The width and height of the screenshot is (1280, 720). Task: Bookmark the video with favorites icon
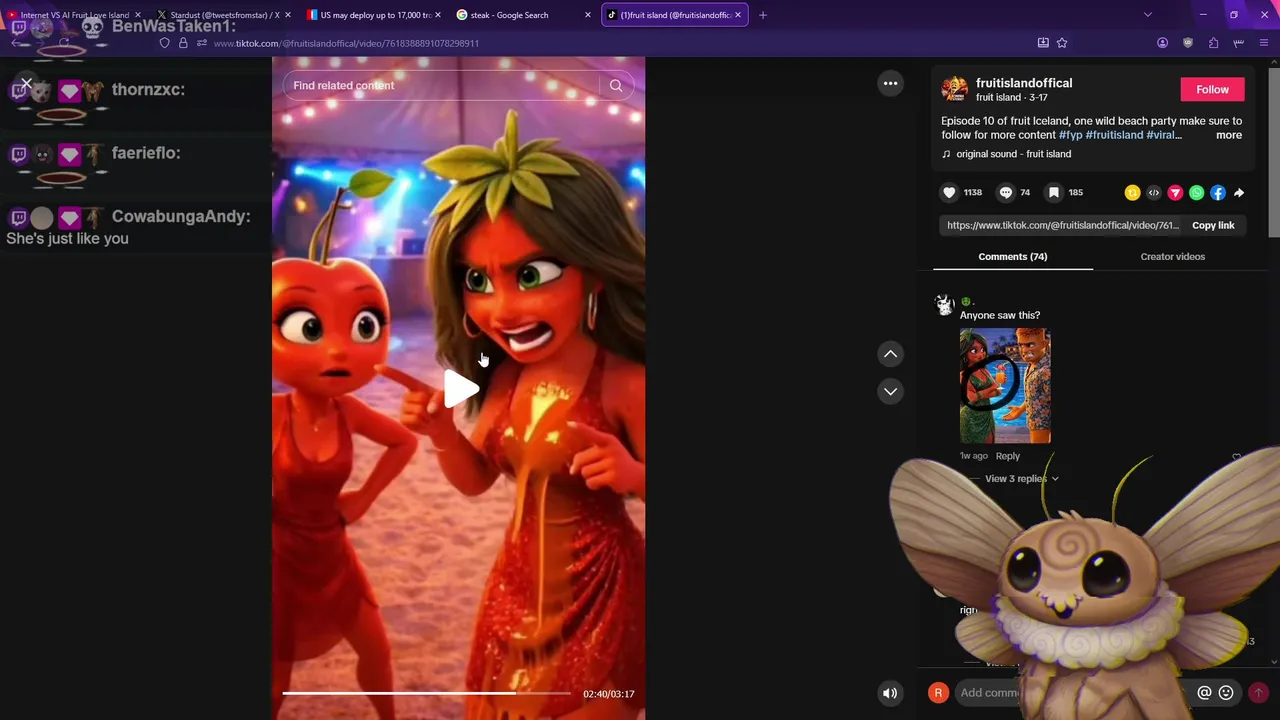[x=1054, y=192]
